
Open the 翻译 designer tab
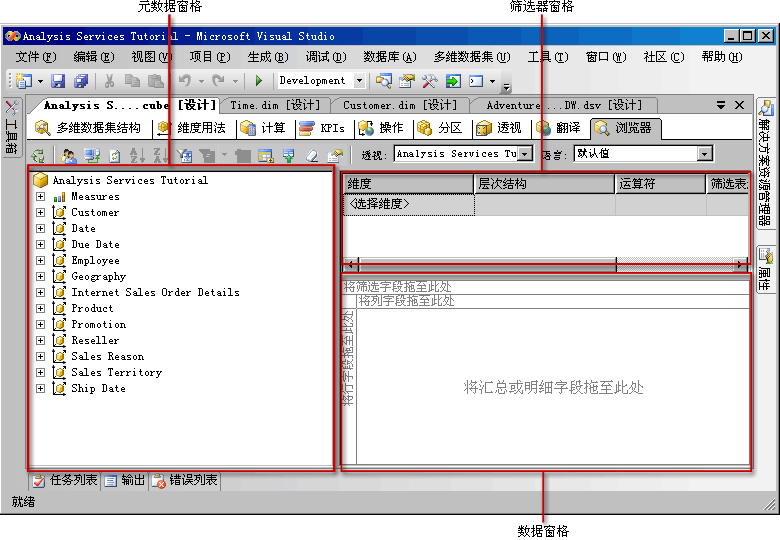pos(559,128)
